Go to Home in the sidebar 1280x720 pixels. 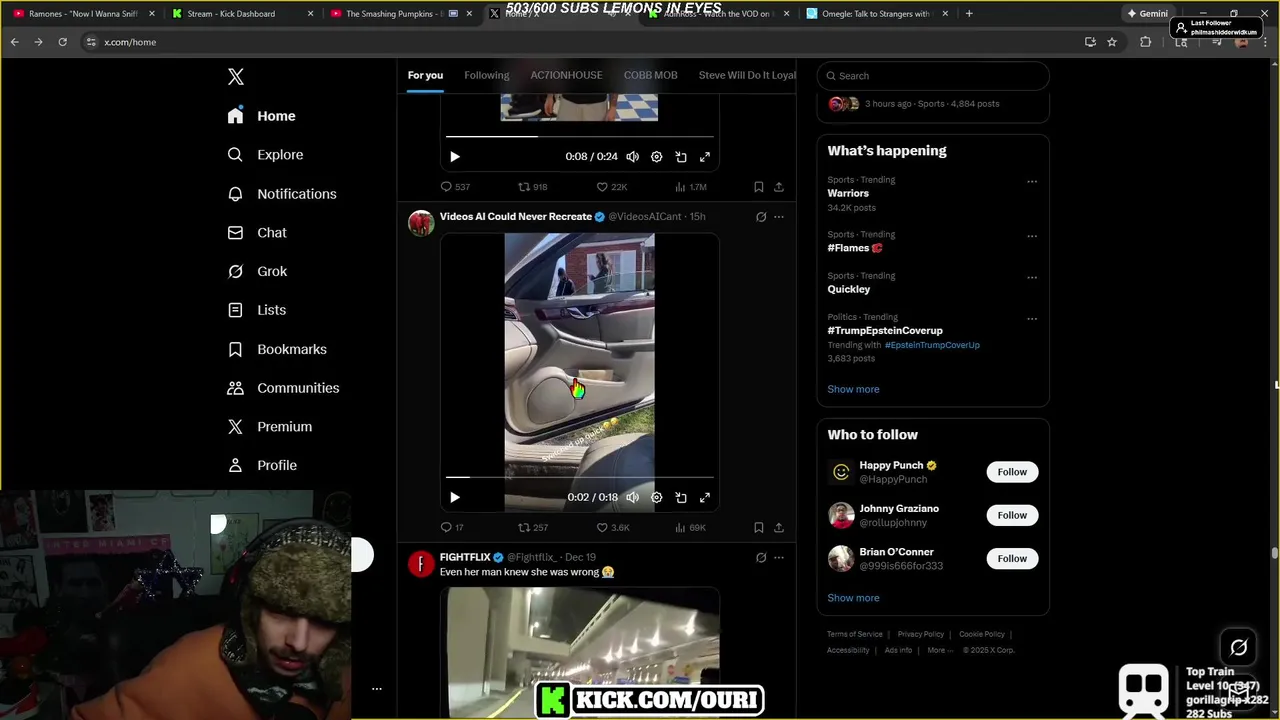pyautogui.click(x=261, y=116)
